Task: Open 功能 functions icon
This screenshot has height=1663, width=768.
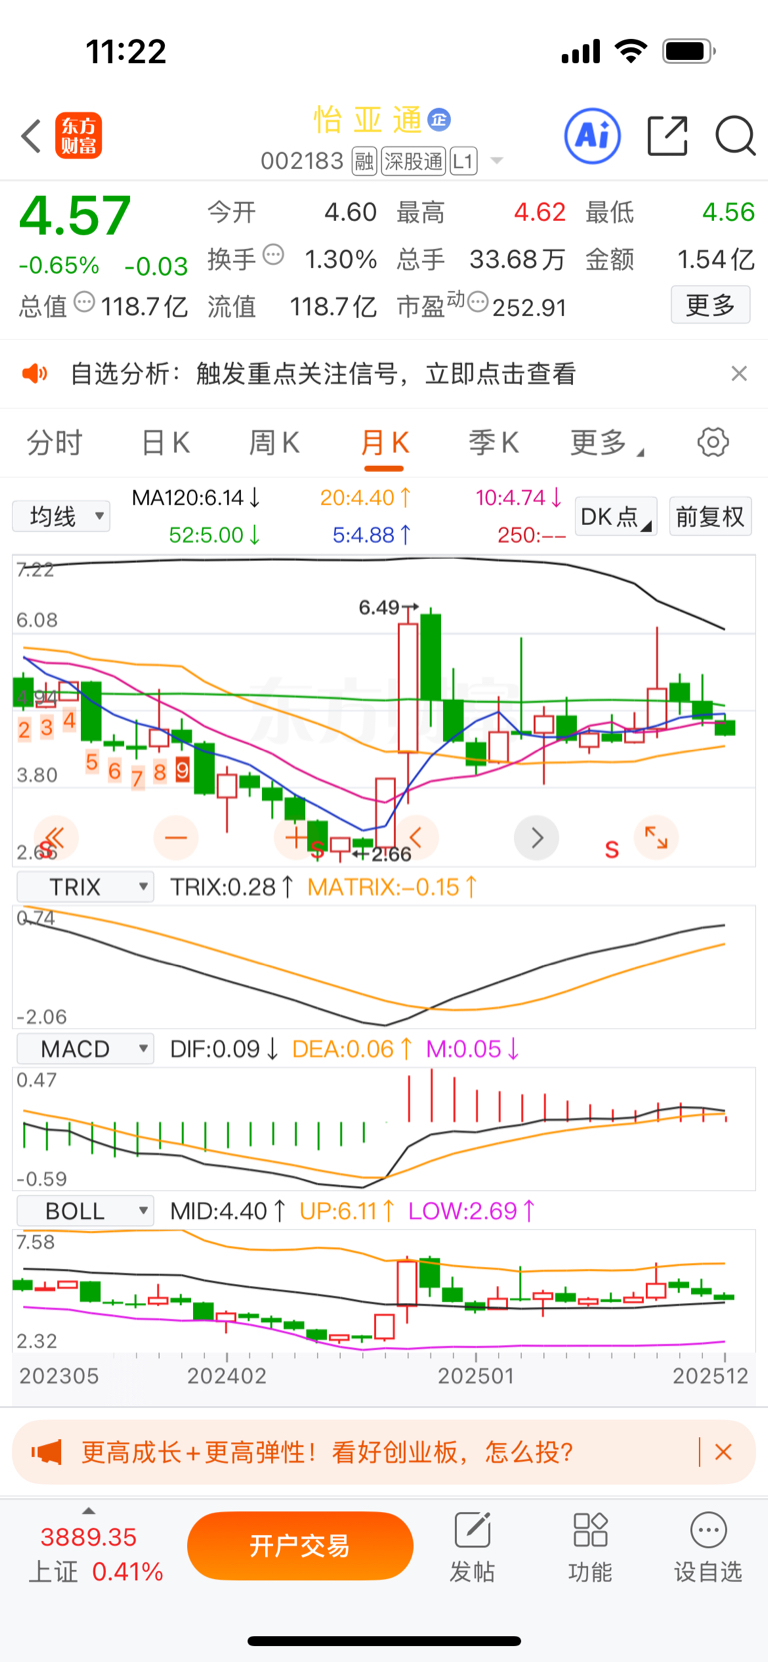Action: 590,1546
